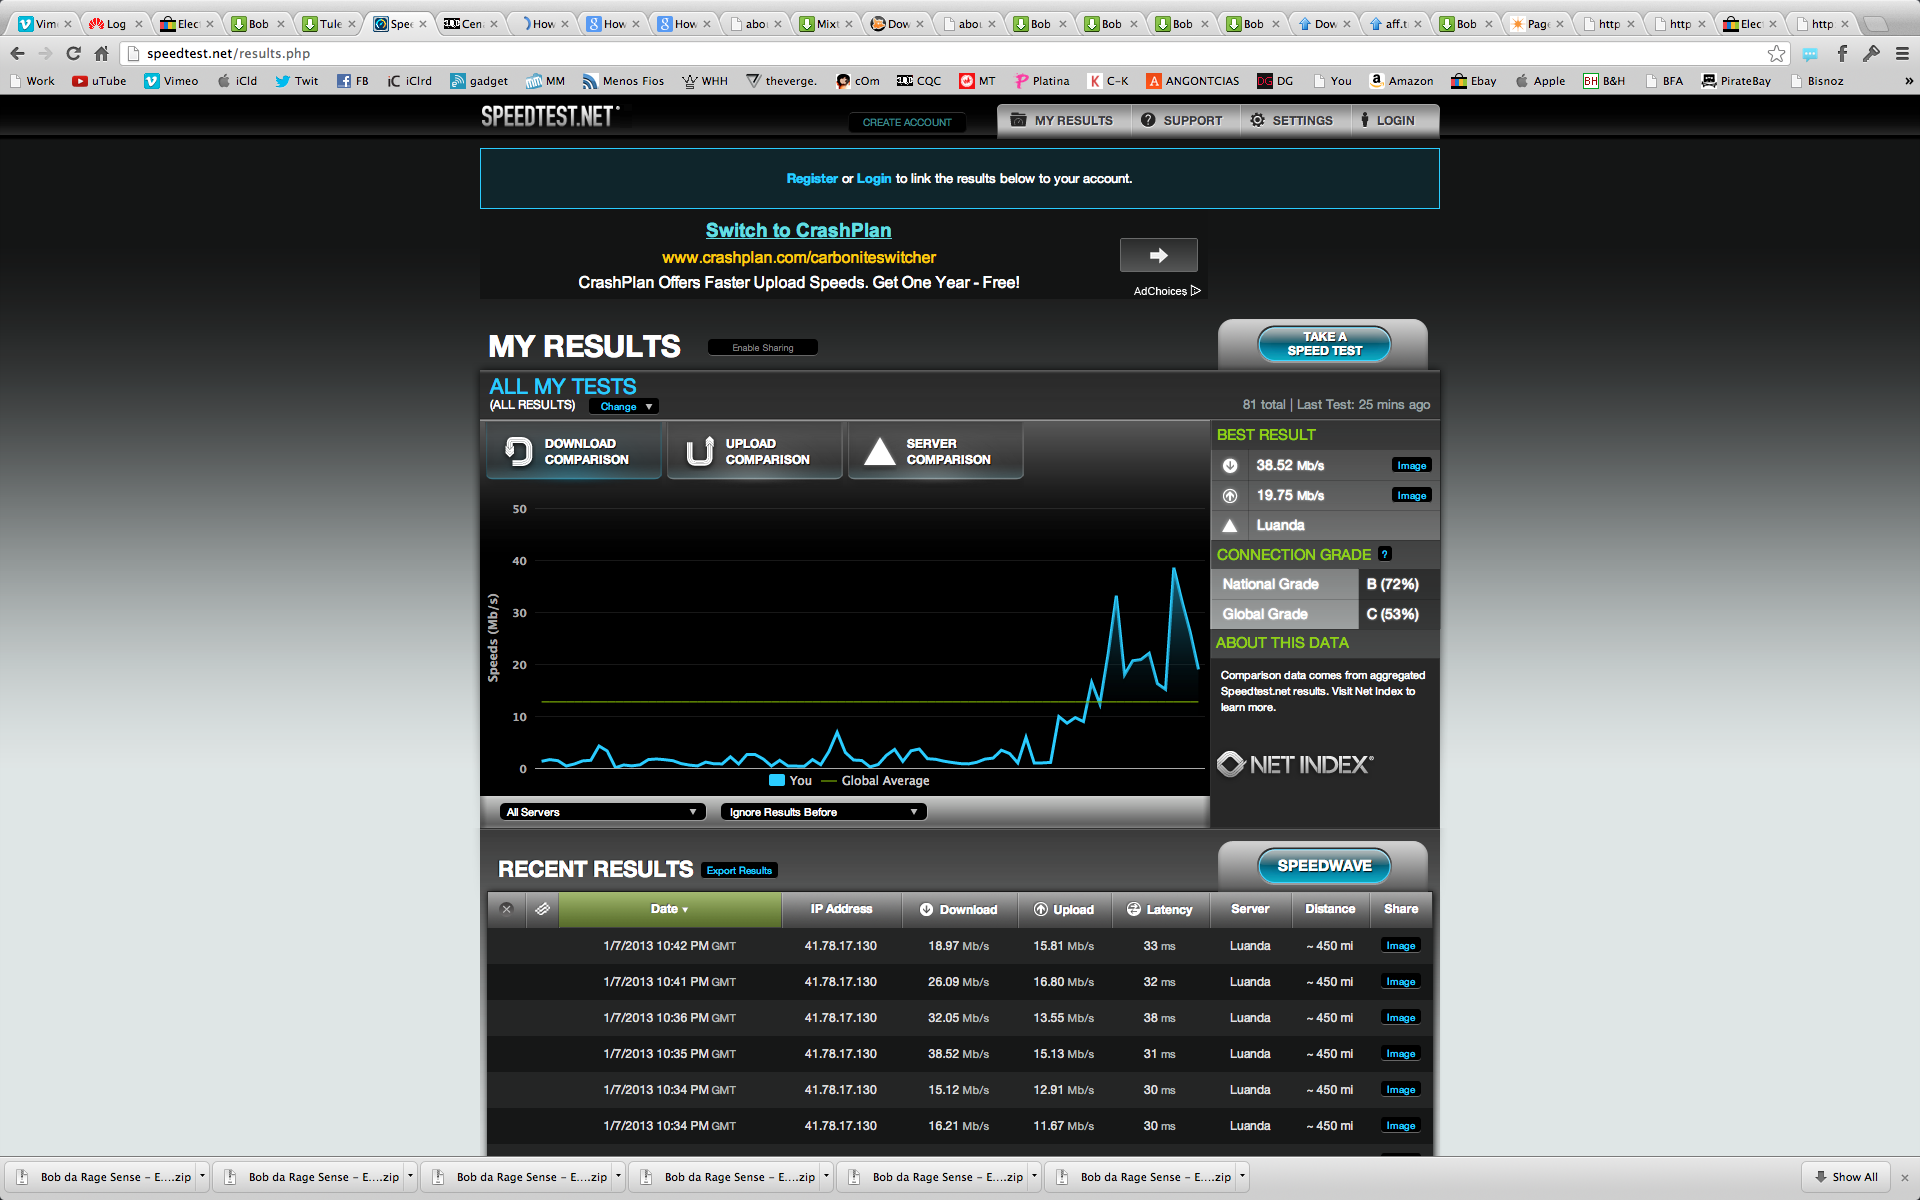Click Take a Speed Test button
1920x1200 pixels.
1324,344
